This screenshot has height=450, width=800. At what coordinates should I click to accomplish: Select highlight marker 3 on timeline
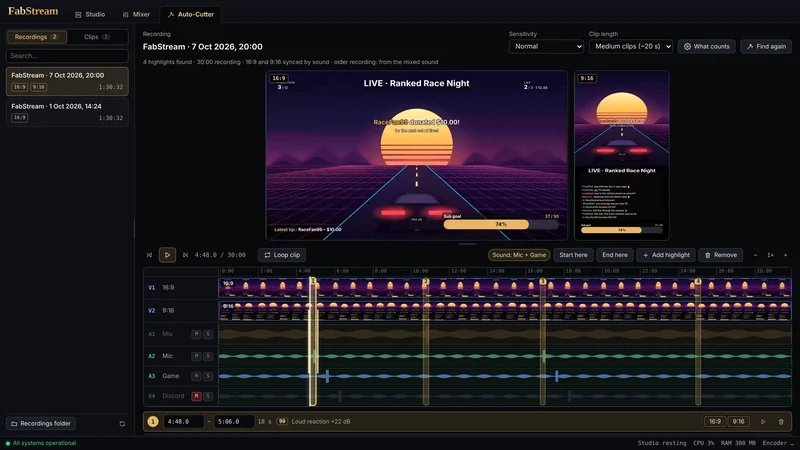(x=542, y=281)
